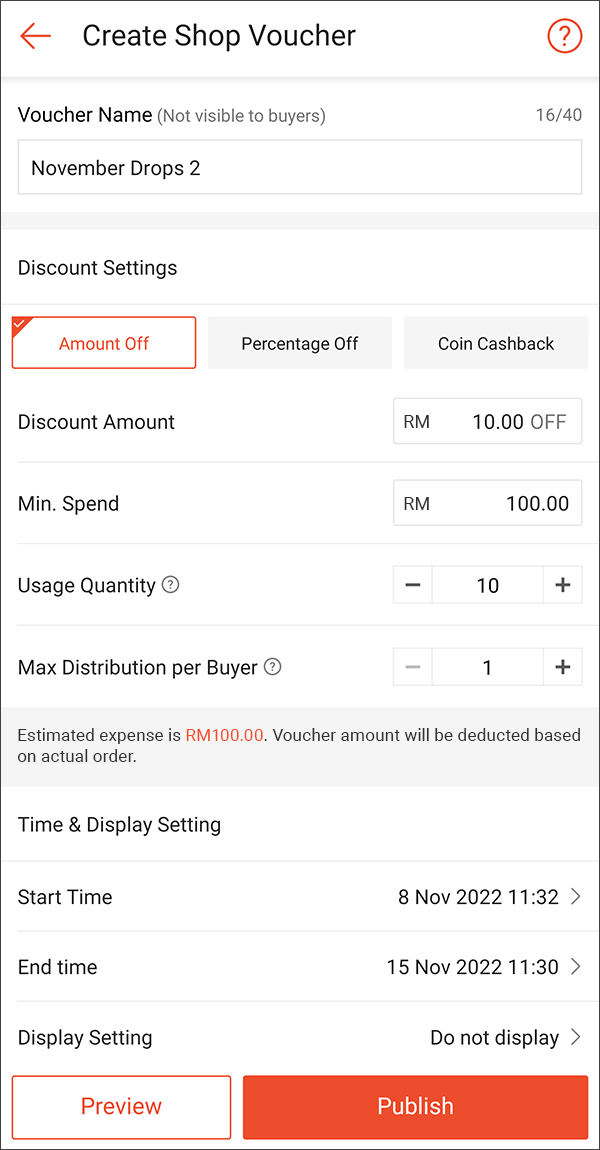Click the Discount Amount field showing RM 10.00

pos(487,421)
